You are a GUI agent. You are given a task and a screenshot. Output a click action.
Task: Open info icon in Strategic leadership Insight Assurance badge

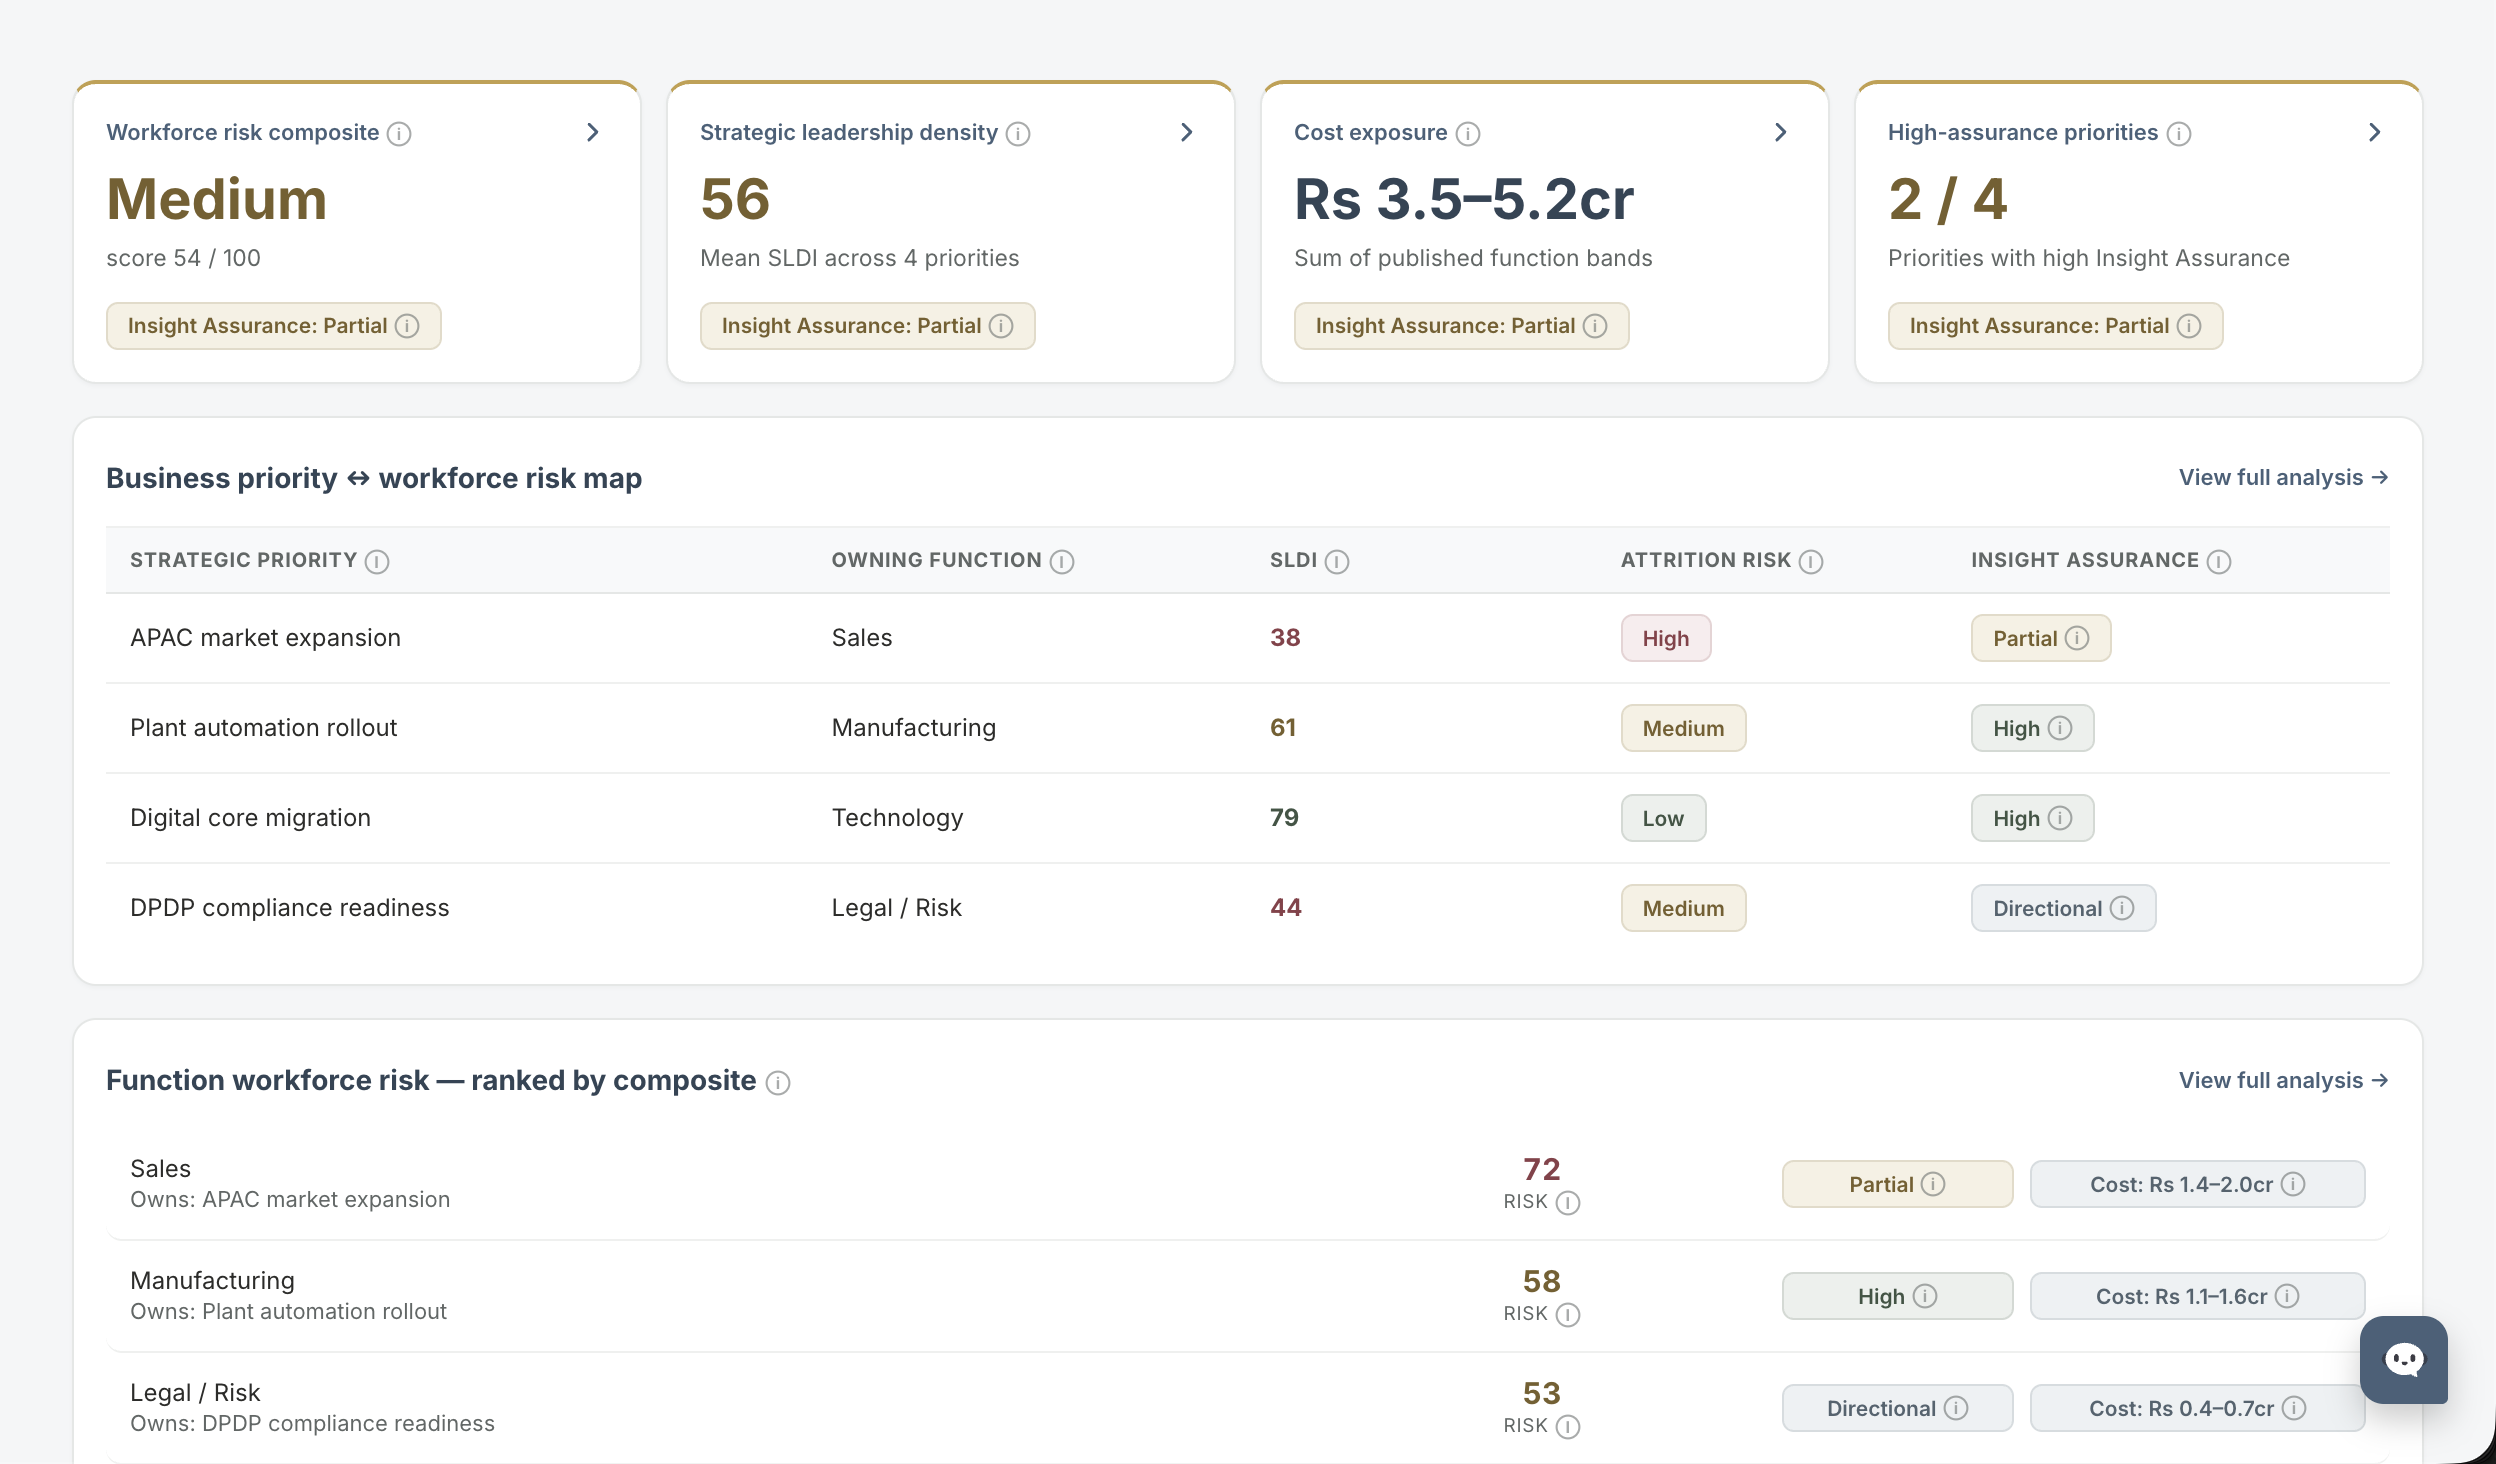(1001, 326)
